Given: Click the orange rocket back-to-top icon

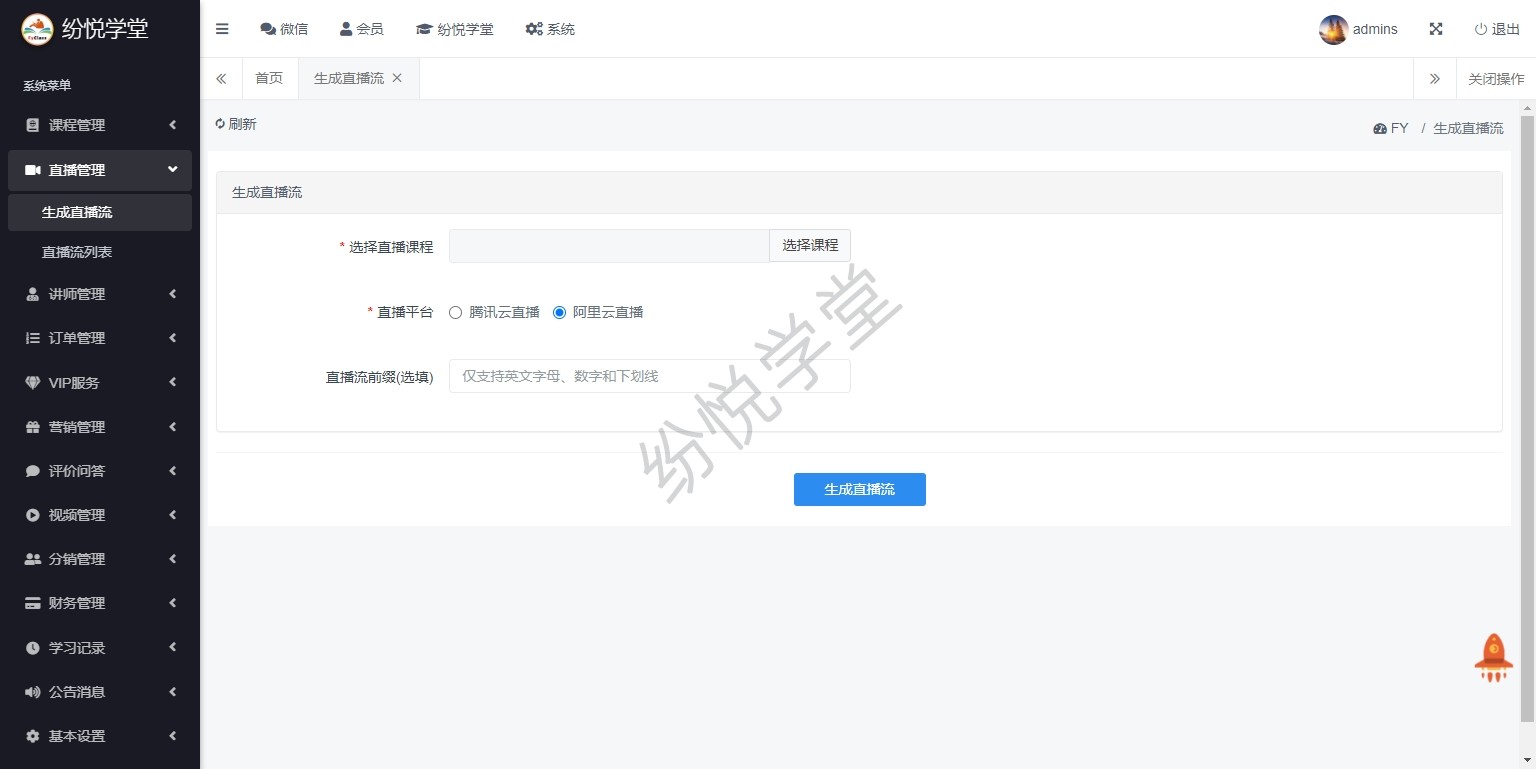Looking at the screenshot, I should (x=1493, y=658).
